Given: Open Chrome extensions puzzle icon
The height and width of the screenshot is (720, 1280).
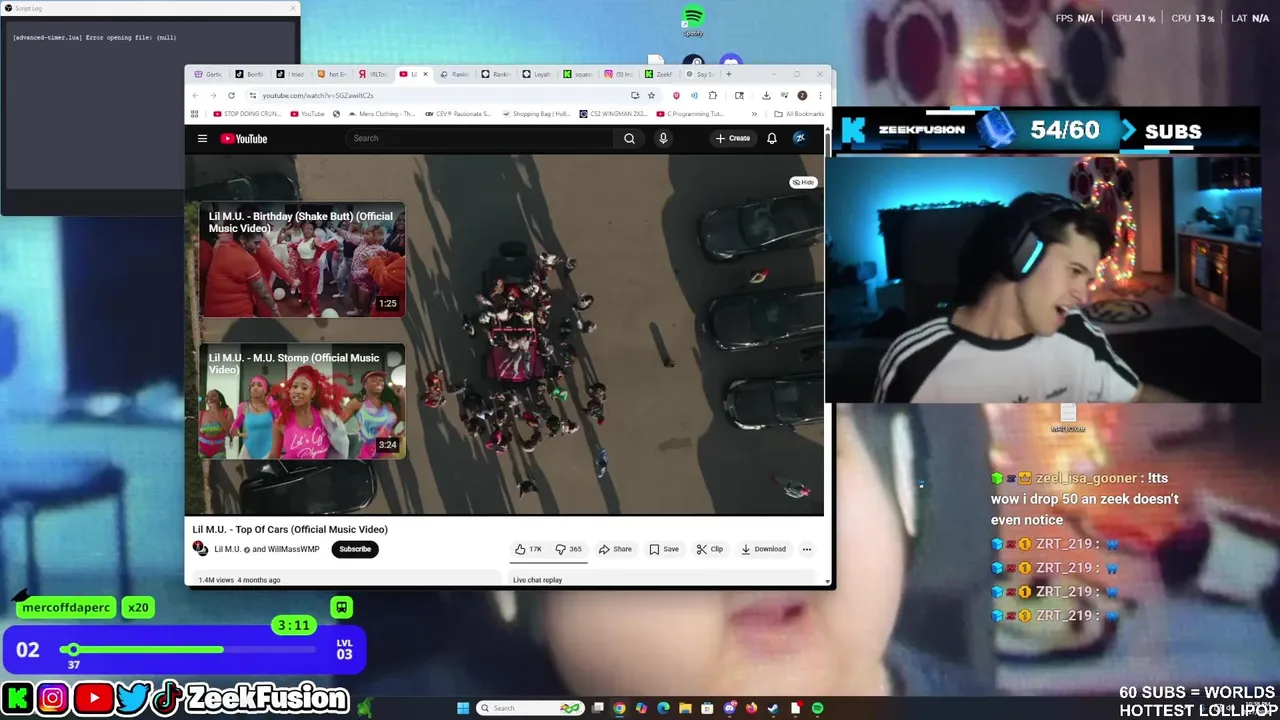Looking at the screenshot, I should pyautogui.click(x=713, y=95).
